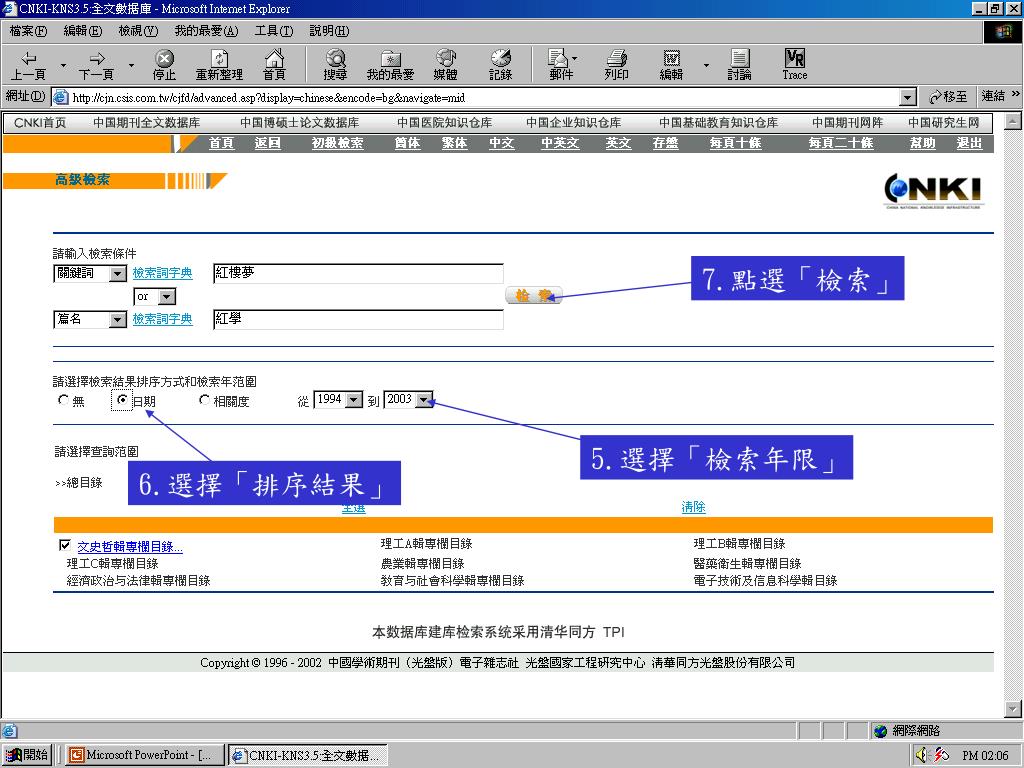Click the 紅學 title input field
1024x768 pixels.
pyautogui.click(x=359, y=319)
